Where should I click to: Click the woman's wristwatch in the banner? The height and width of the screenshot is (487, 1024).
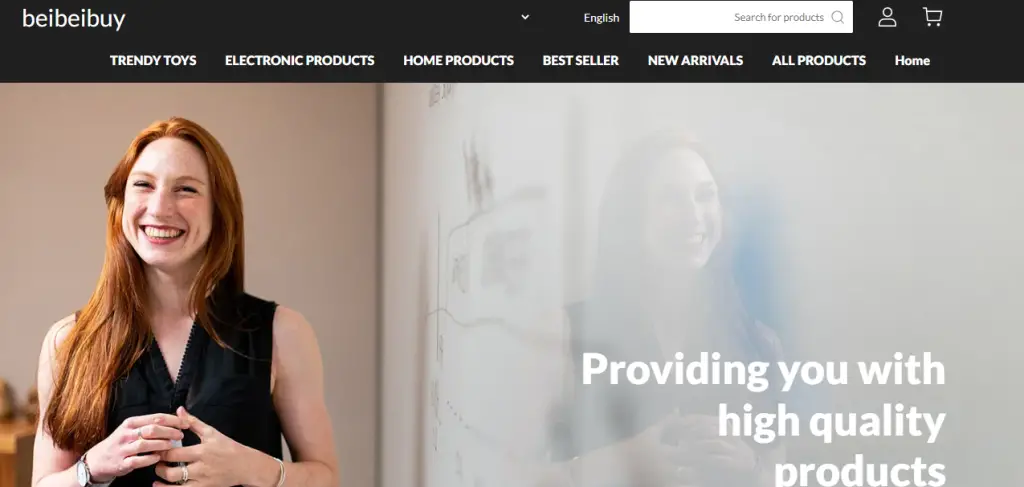(x=86, y=471)
